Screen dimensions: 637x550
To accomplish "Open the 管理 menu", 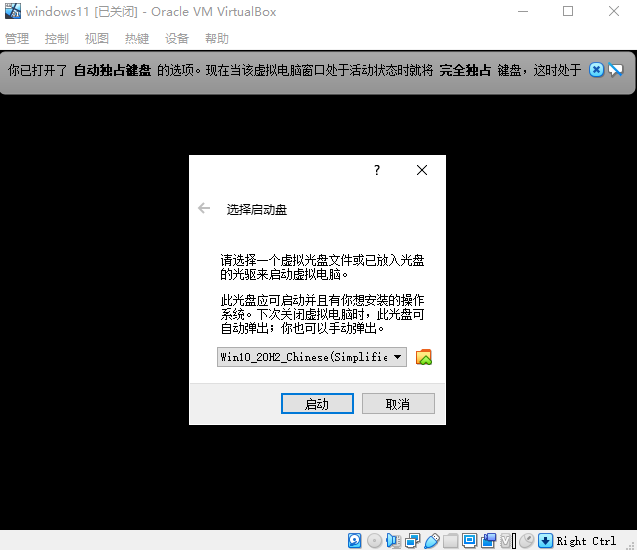I will 17,39.
